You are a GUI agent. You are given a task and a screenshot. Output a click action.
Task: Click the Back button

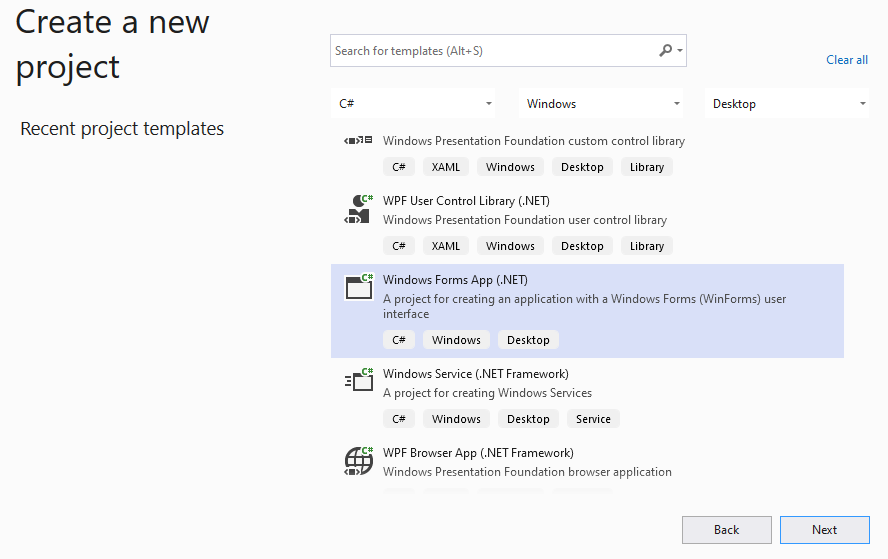coord(727,530)
